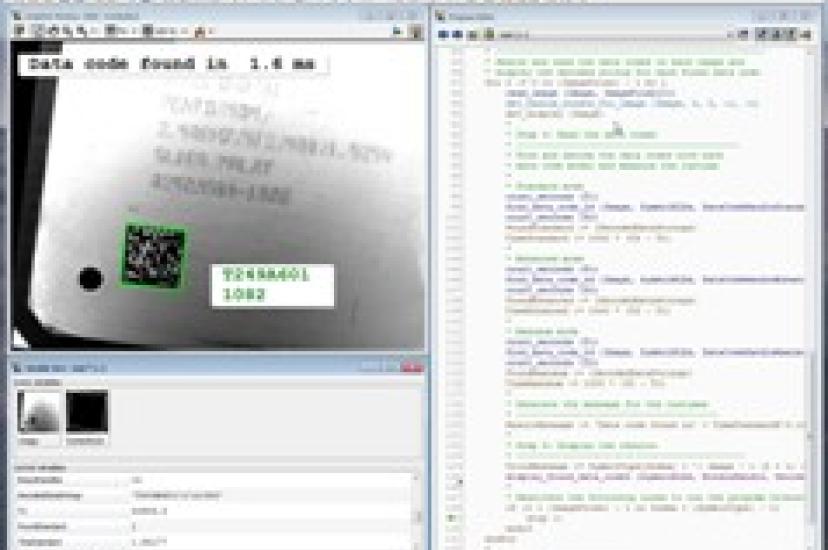The height and width of the screenshot is (550, 828).
Task: Click the fourth (green) icon in the Program window toolbar
Action: 490,35
